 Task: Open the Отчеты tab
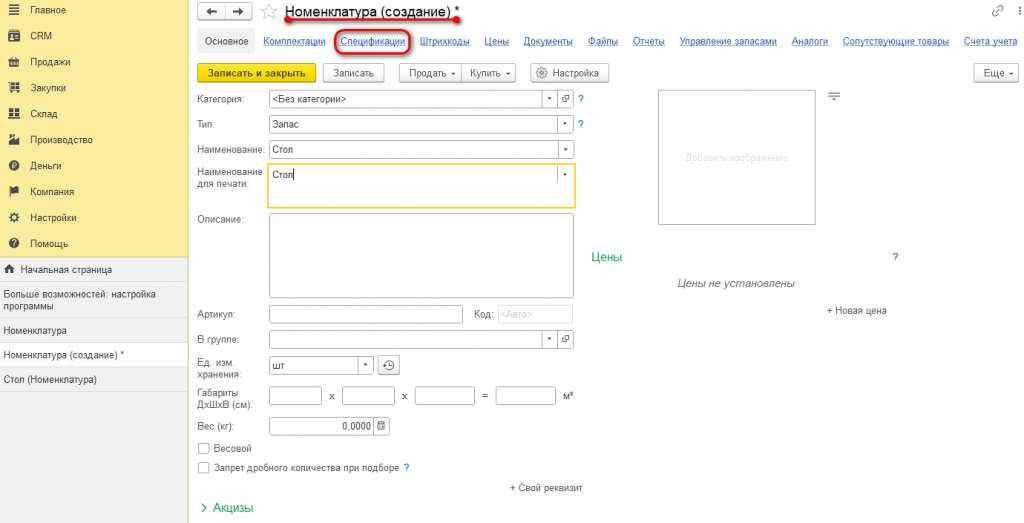(648, 41)
